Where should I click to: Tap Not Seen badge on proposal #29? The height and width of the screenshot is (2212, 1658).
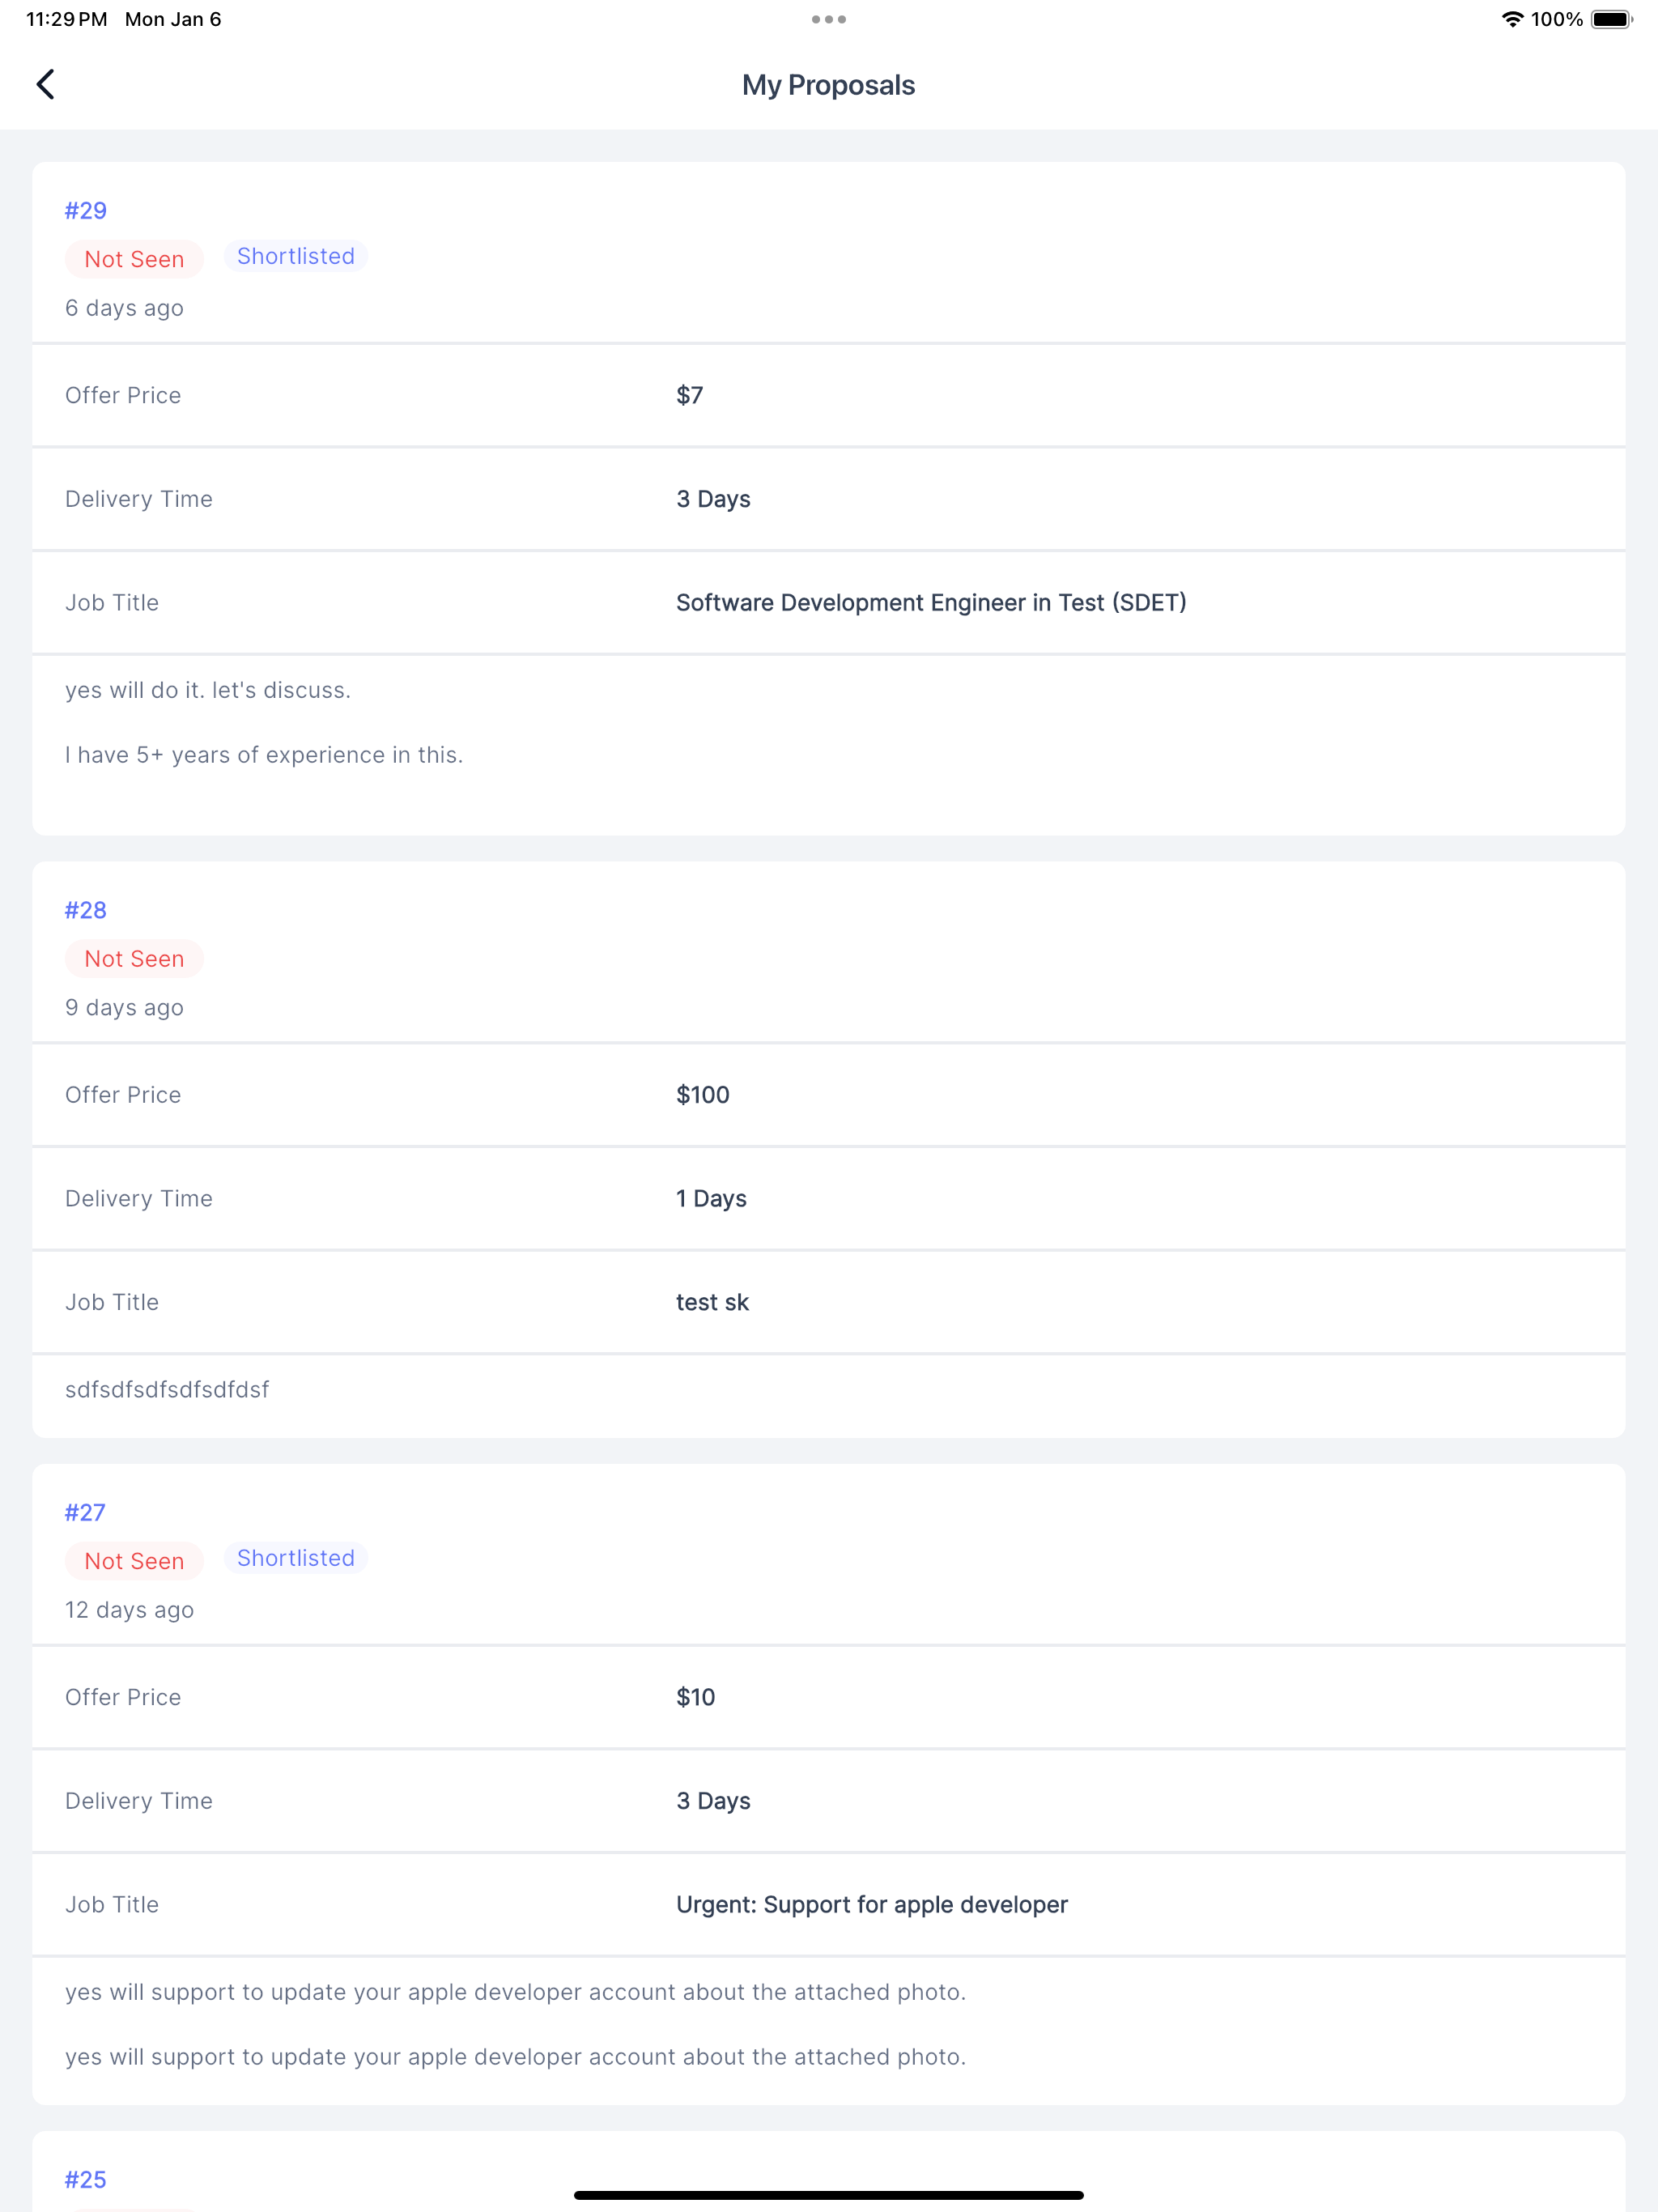[x=134, y=259]
